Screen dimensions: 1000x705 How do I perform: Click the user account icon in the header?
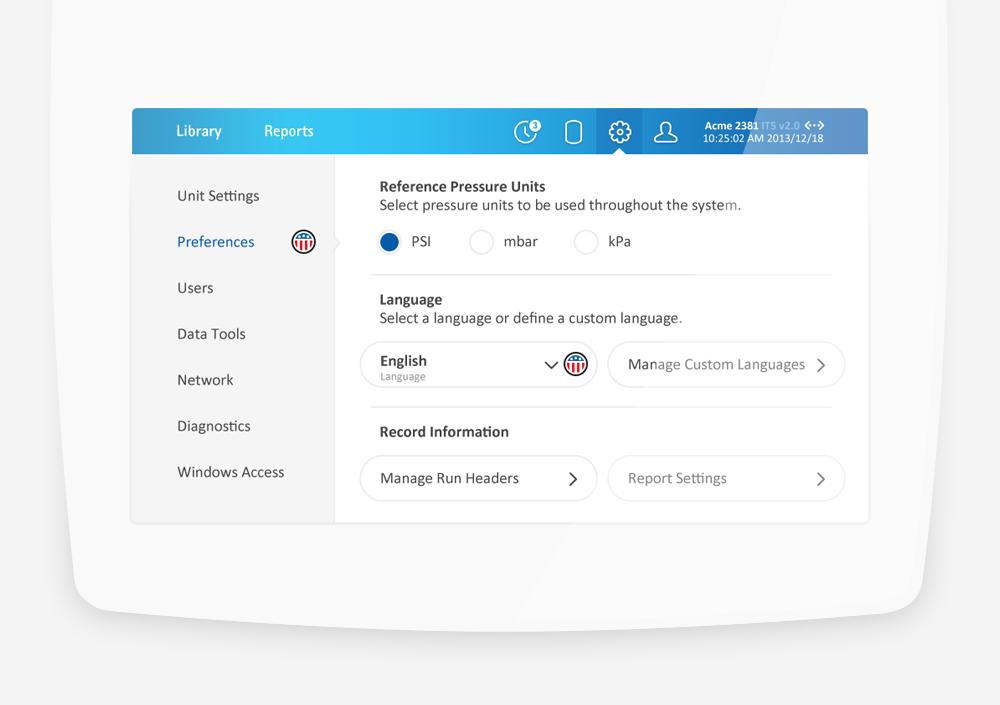pyautogui.click(x=666, y=131)
